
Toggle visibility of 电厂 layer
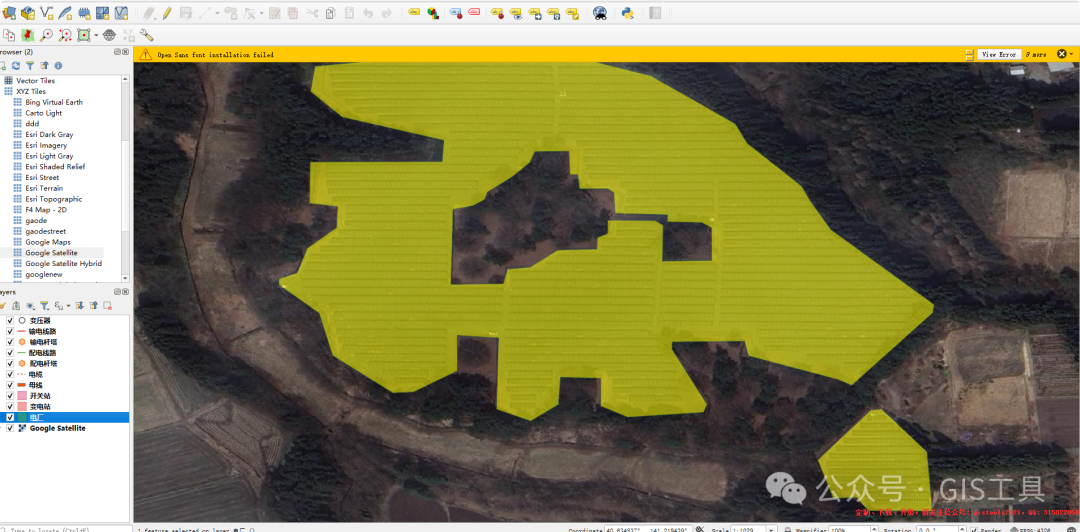point(10,418)
